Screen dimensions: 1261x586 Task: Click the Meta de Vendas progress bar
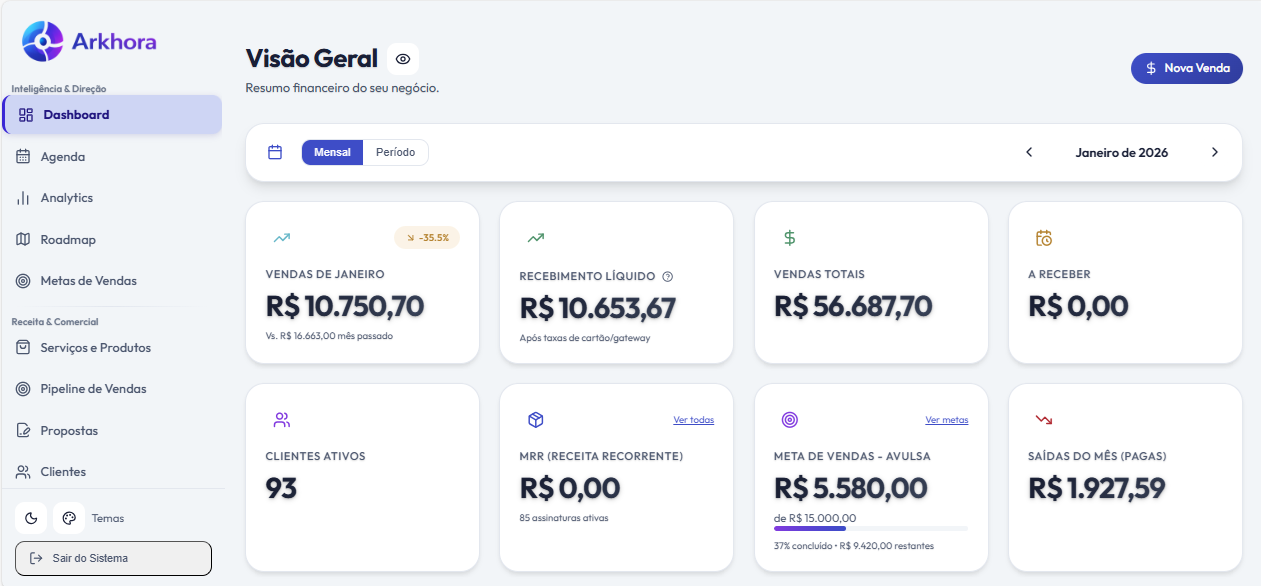pos(870,528)
